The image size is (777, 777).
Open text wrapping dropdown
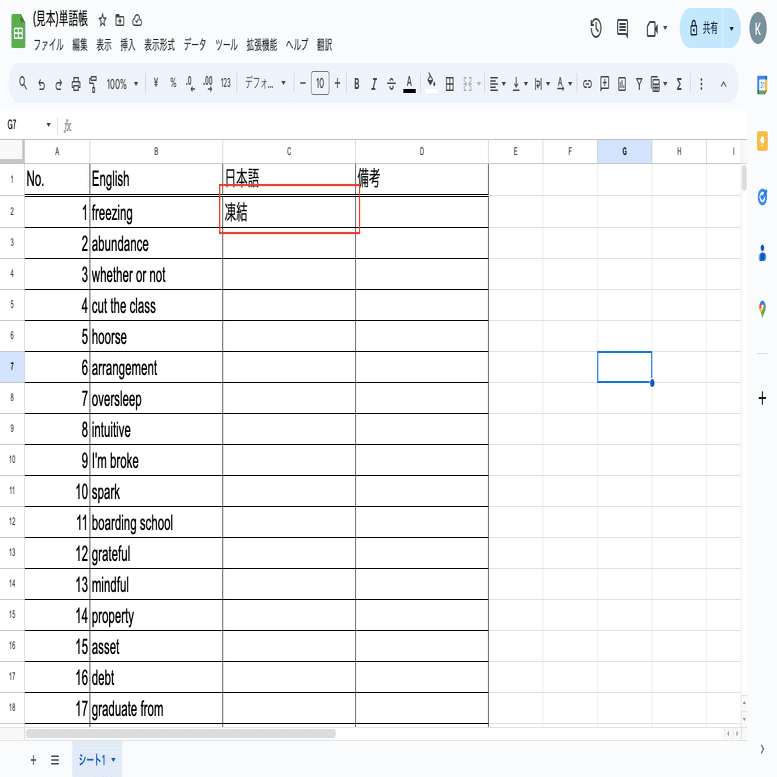[542, 84]
